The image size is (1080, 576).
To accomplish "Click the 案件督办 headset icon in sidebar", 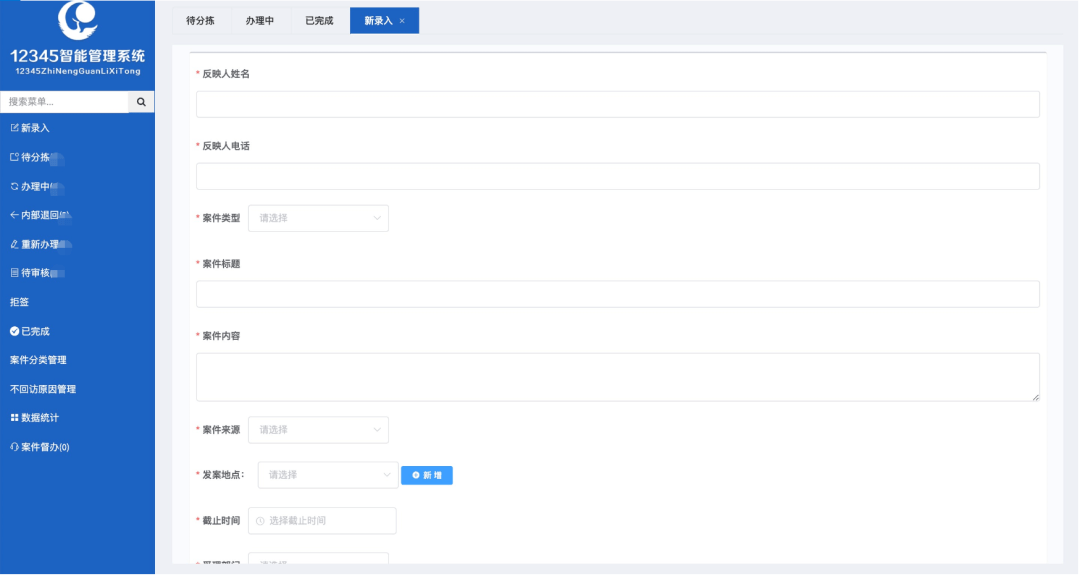I will coord(14,447).
